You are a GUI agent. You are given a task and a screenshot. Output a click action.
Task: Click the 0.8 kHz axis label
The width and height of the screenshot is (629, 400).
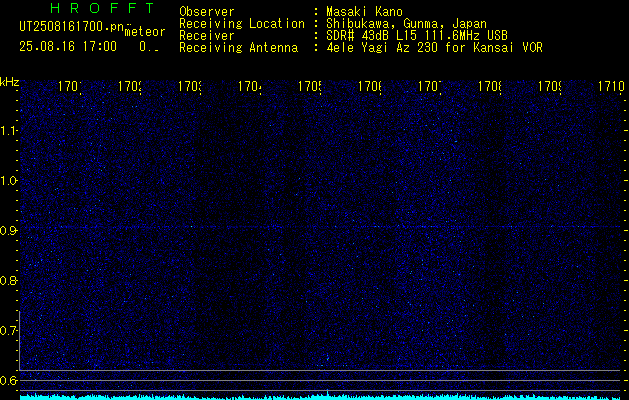pos(8,280)
